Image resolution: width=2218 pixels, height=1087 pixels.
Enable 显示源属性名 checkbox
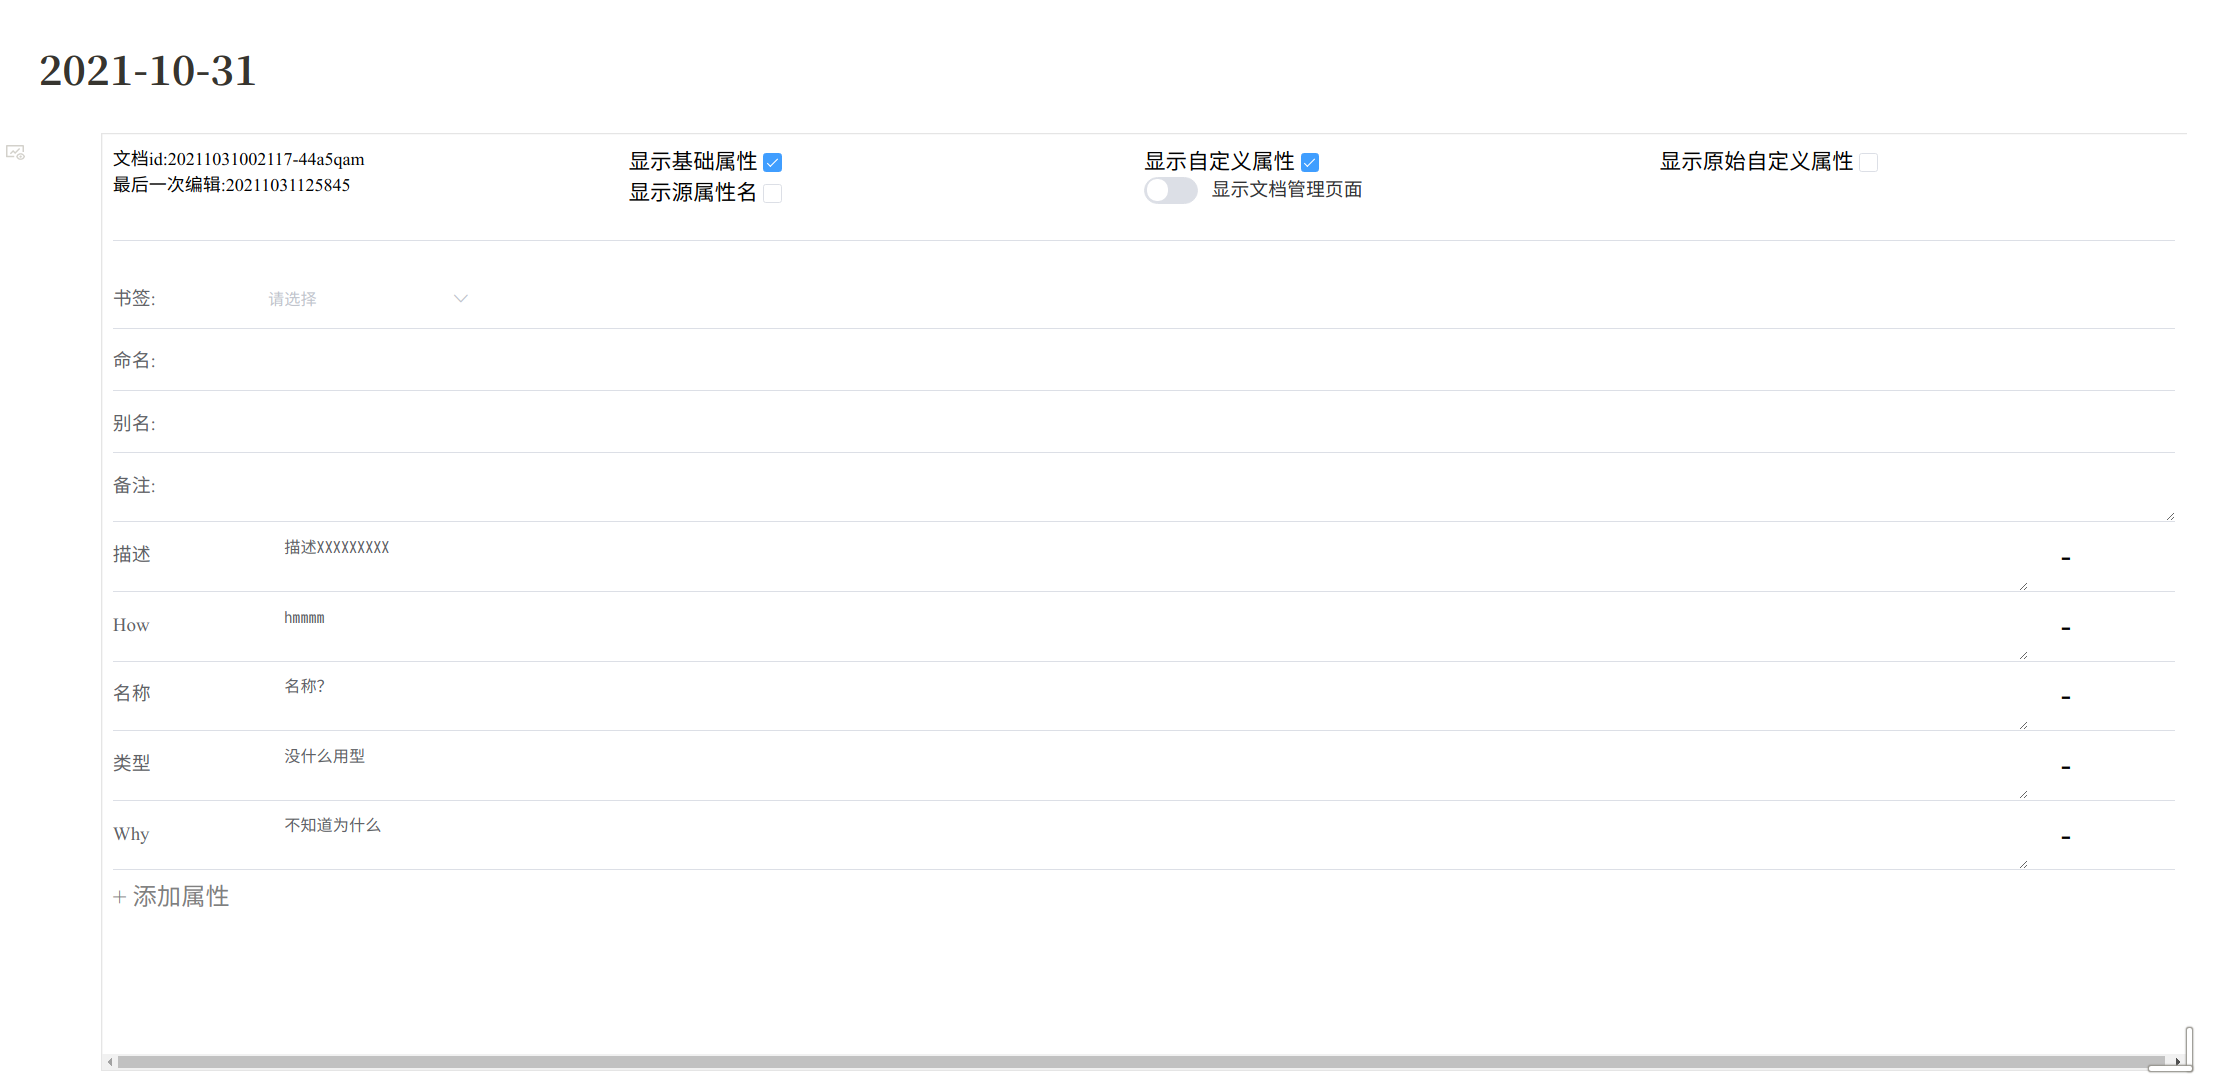tap(772, 193)
